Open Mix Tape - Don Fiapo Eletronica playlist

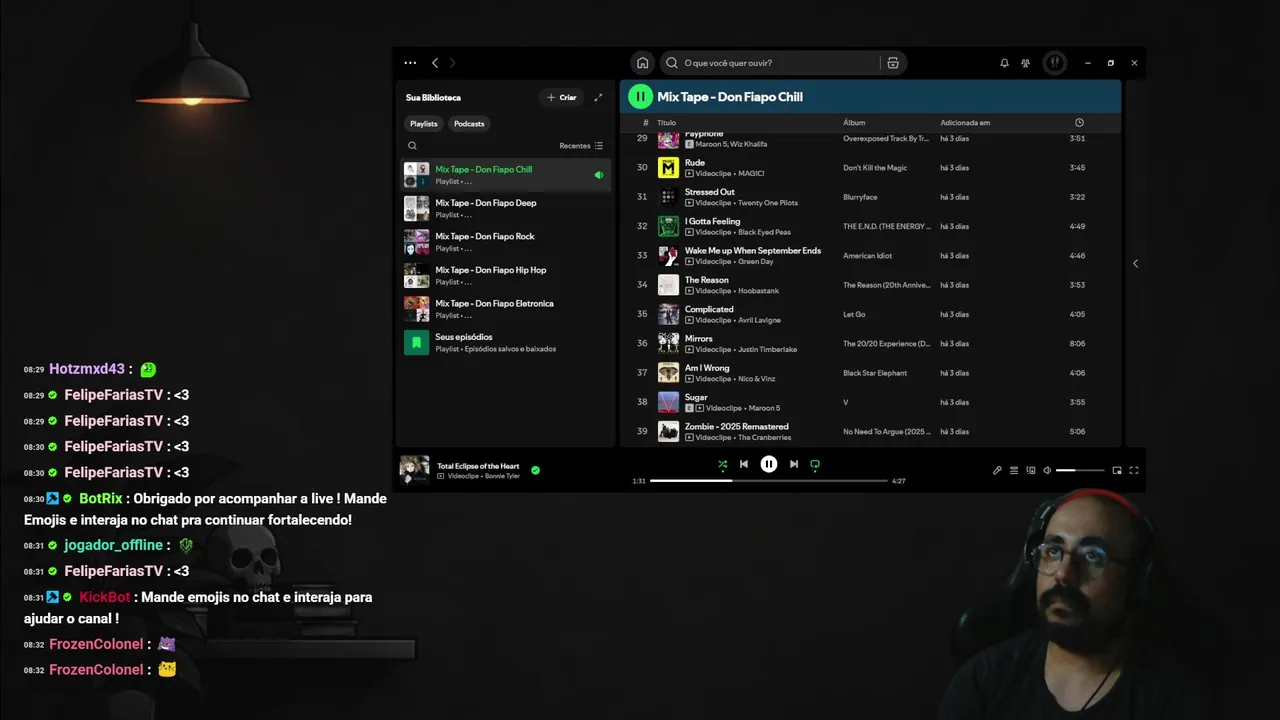tap(506, 309)
